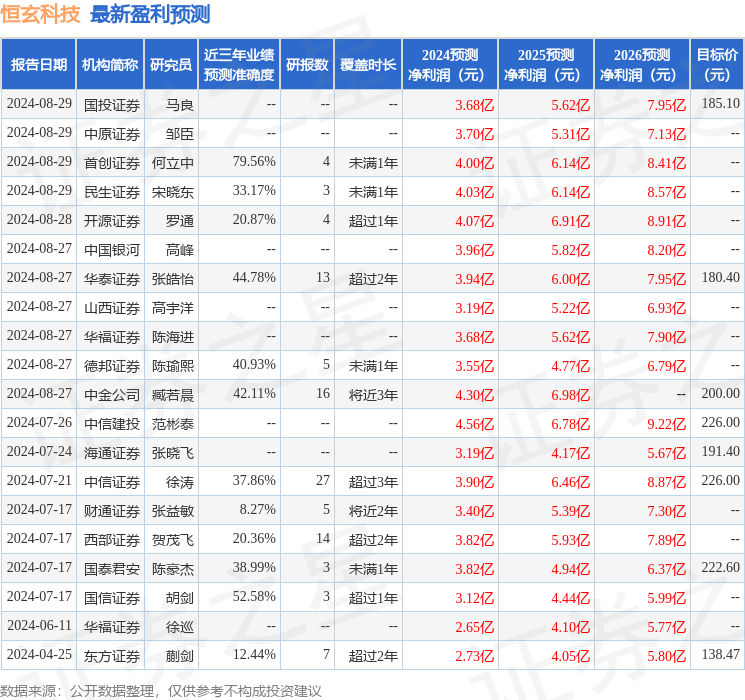The image size is (745, 700).
Task: Click 财通证券 institution cell
Action: [x=112, y=511]
